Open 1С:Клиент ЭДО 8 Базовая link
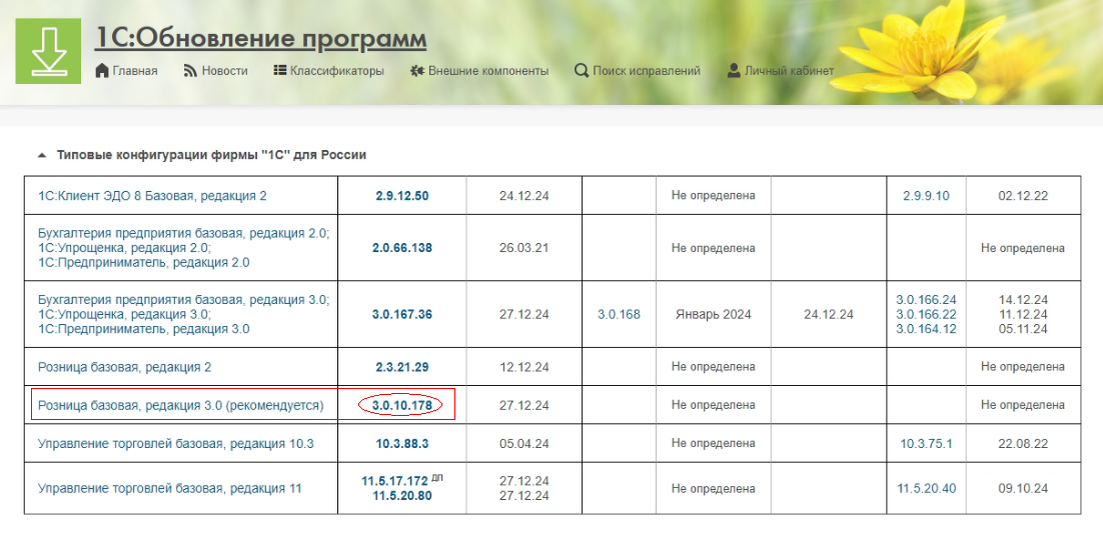 tap(152, 196)
